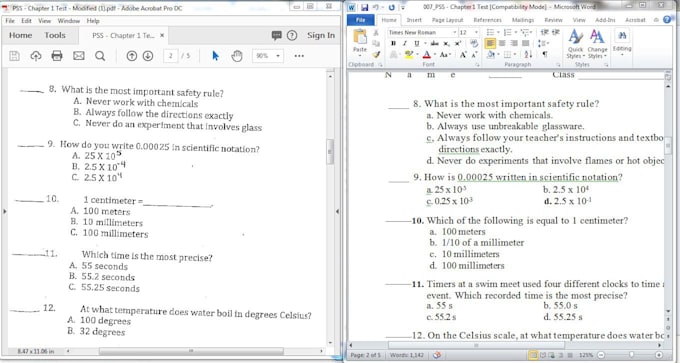
Task: Cut selection with scissors icon in Word
Action: point(376,33)
